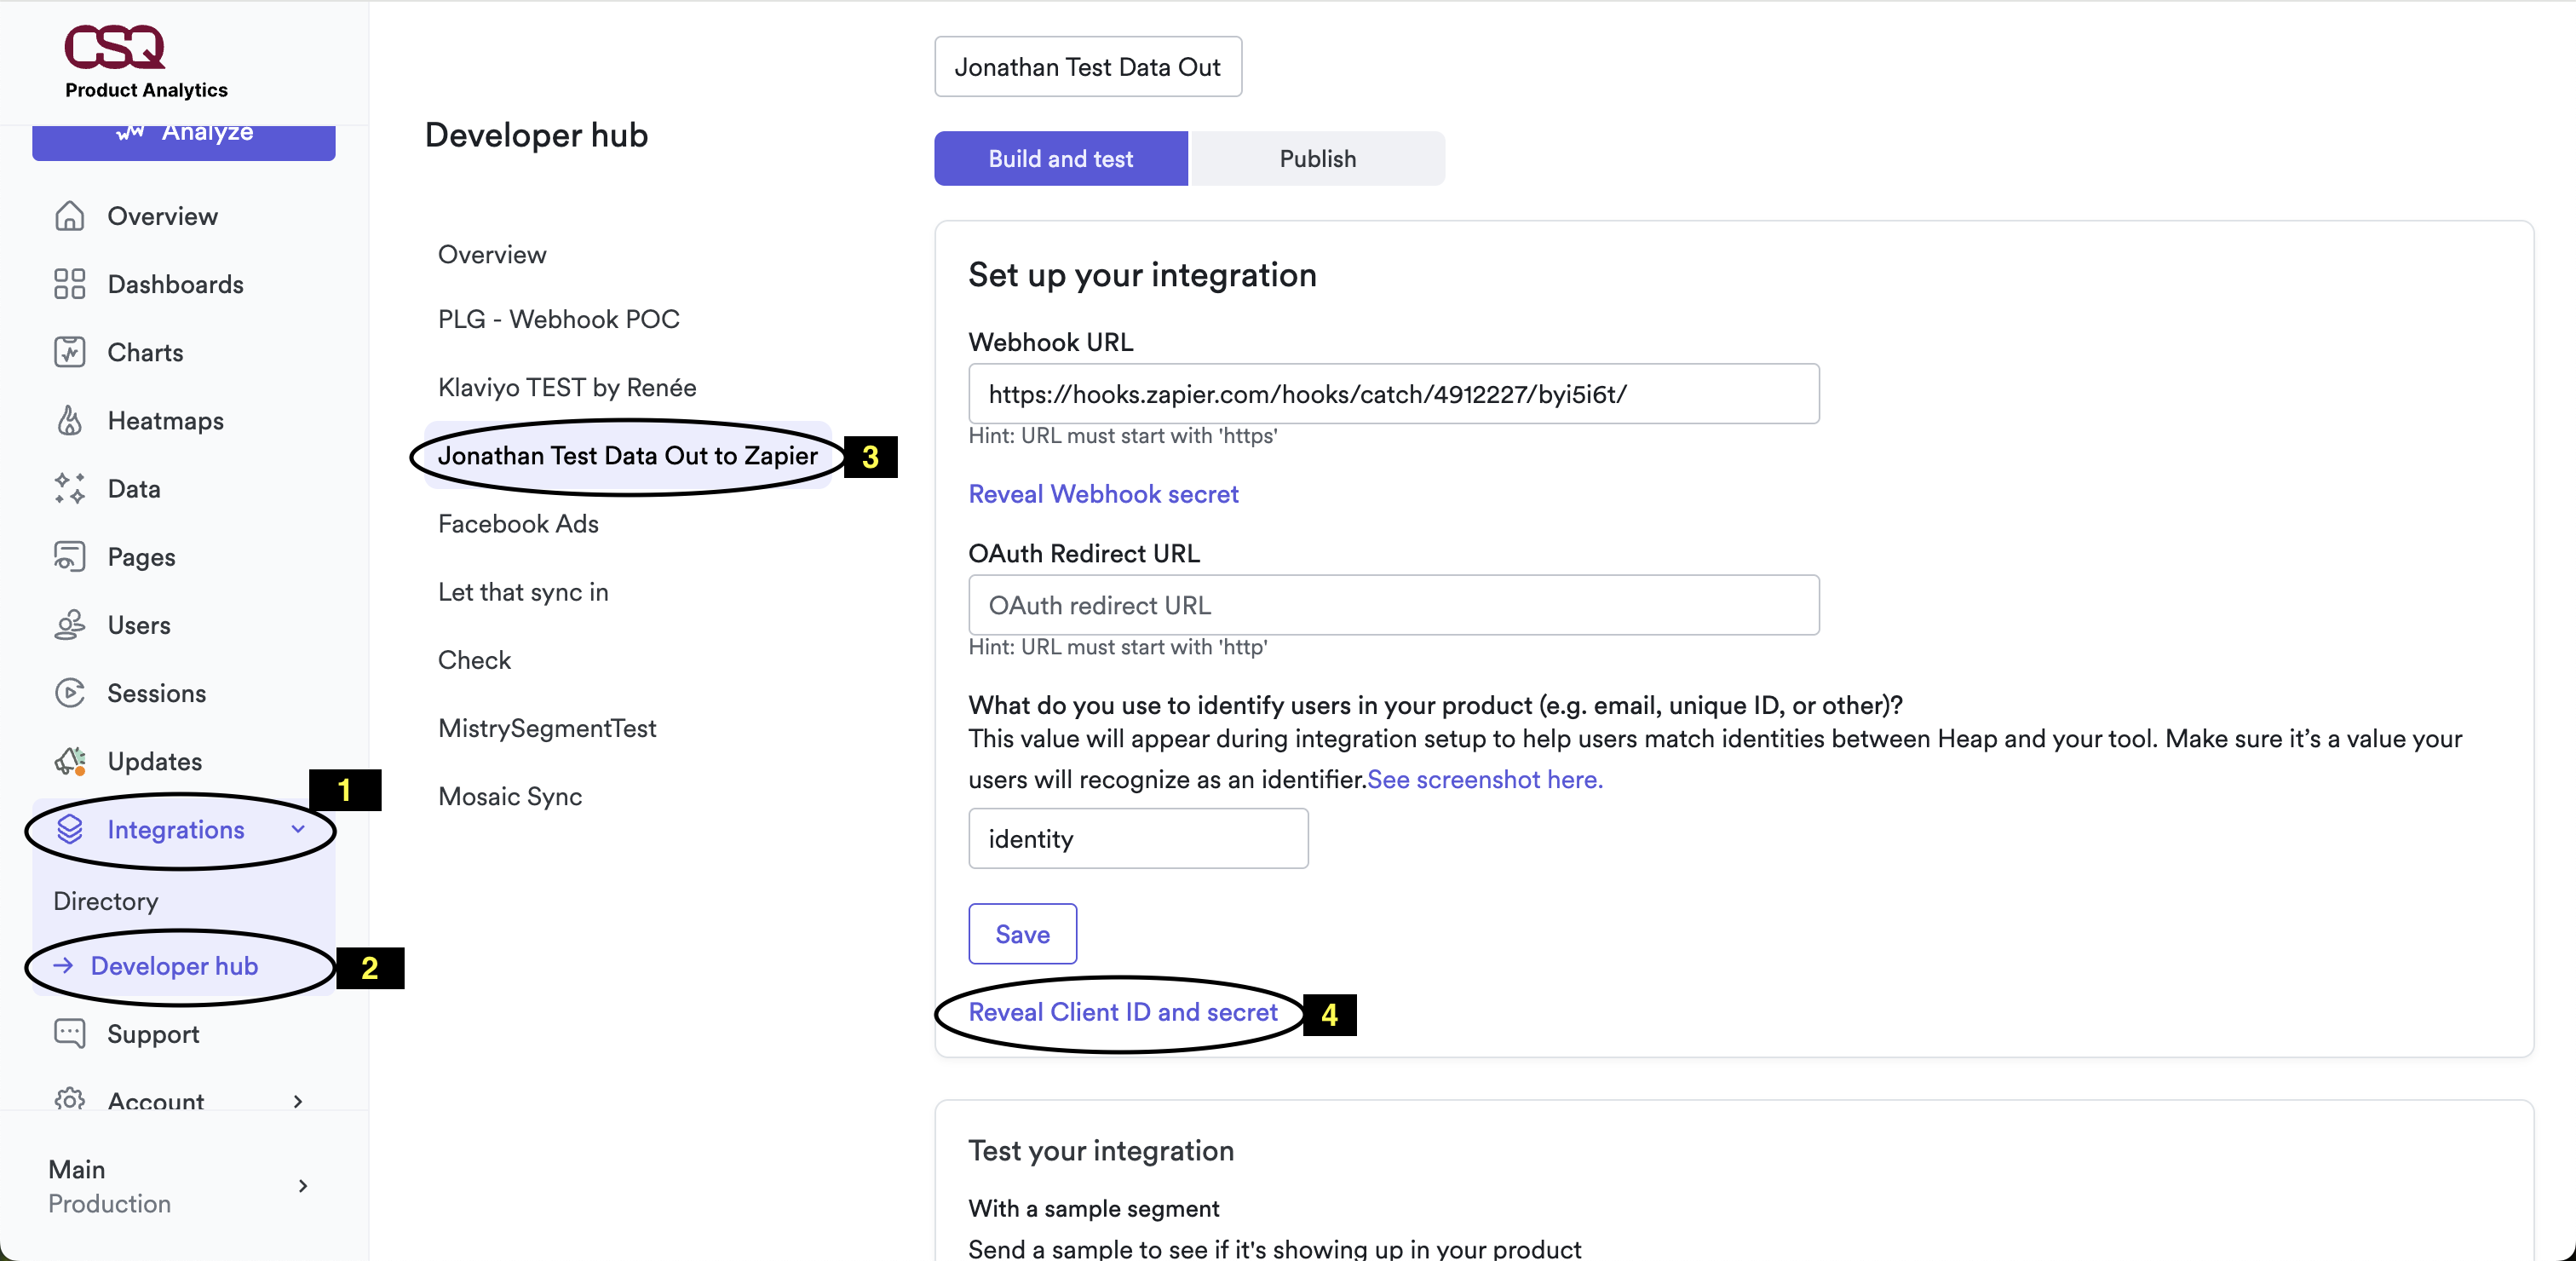2576x1261 pixels.
Task: Click Reveal Webhook secret link
Action: tap(1102, 493)
